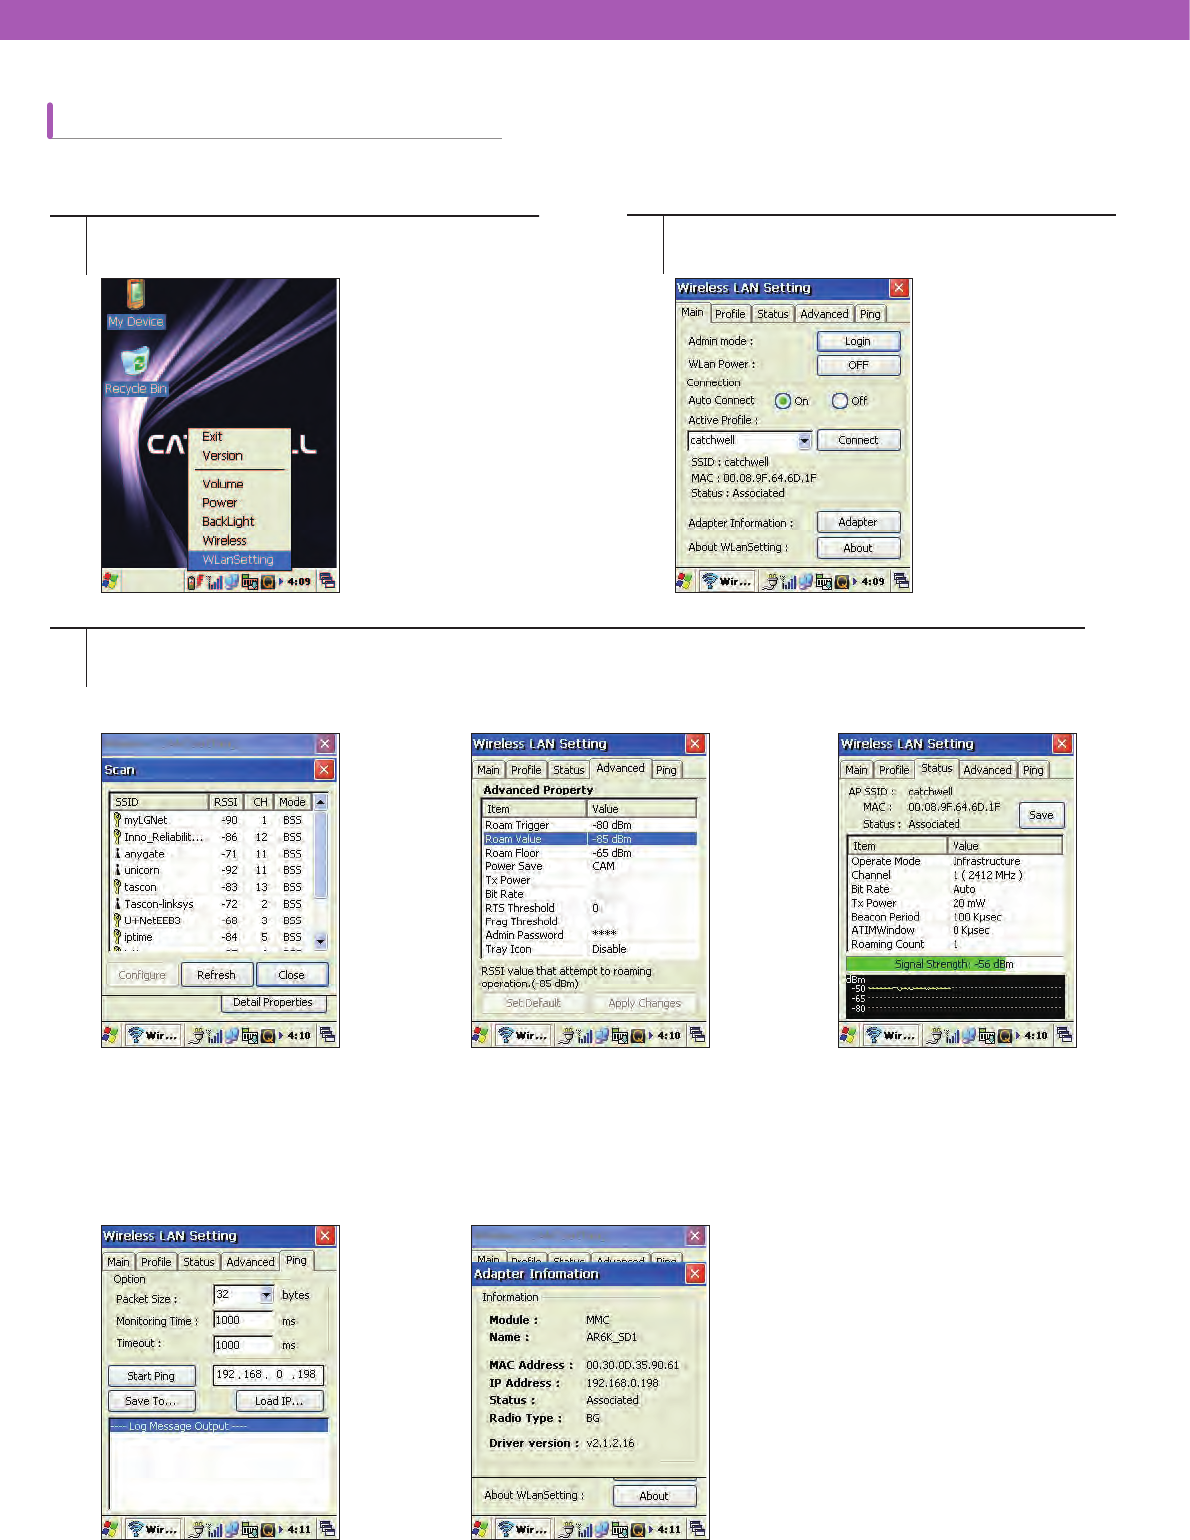
Task: Open Advanced tab in the Status tab window
Action: tap(988, 770)
